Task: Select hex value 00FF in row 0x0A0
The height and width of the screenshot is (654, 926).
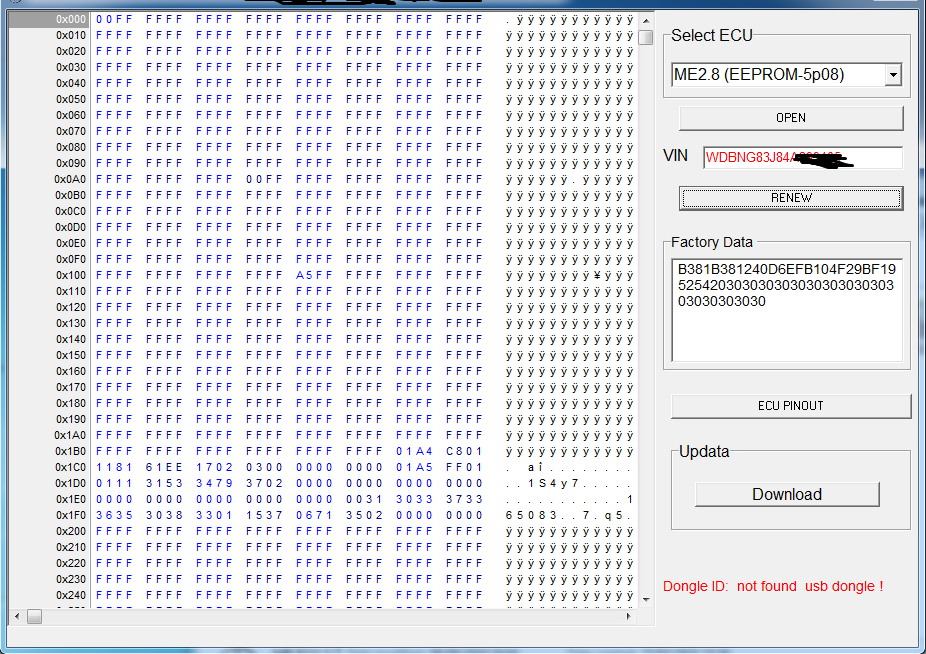Action: [x=264, y=179]
